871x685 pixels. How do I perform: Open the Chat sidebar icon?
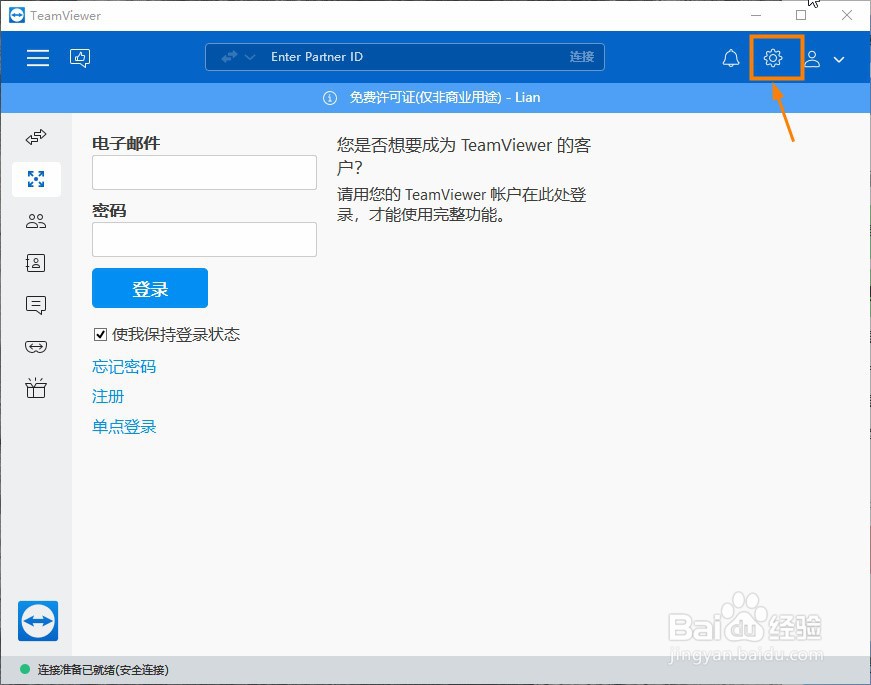(36, 305)
